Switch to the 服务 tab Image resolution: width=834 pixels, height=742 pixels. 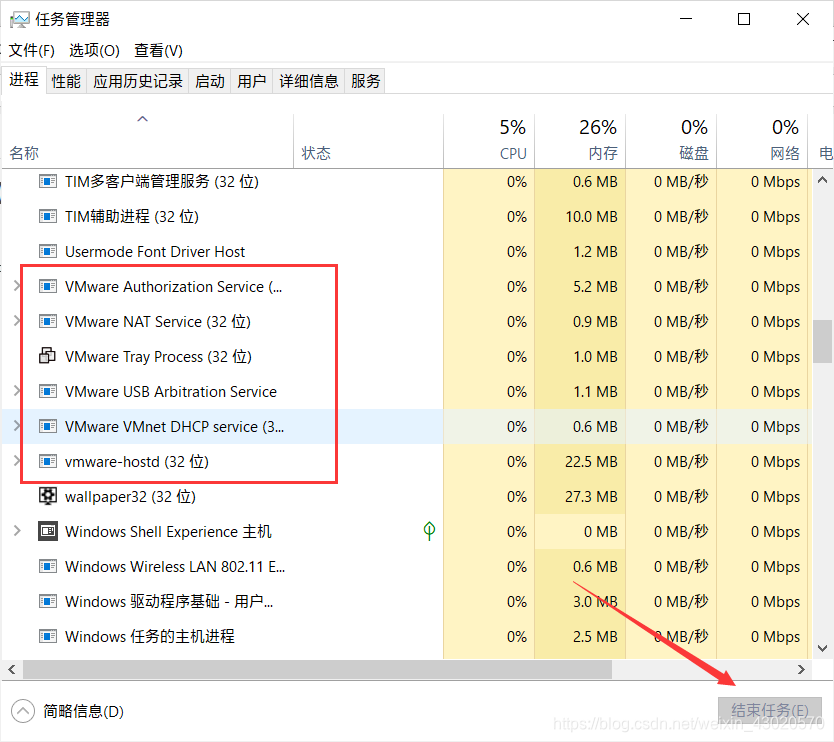[365, 81]
